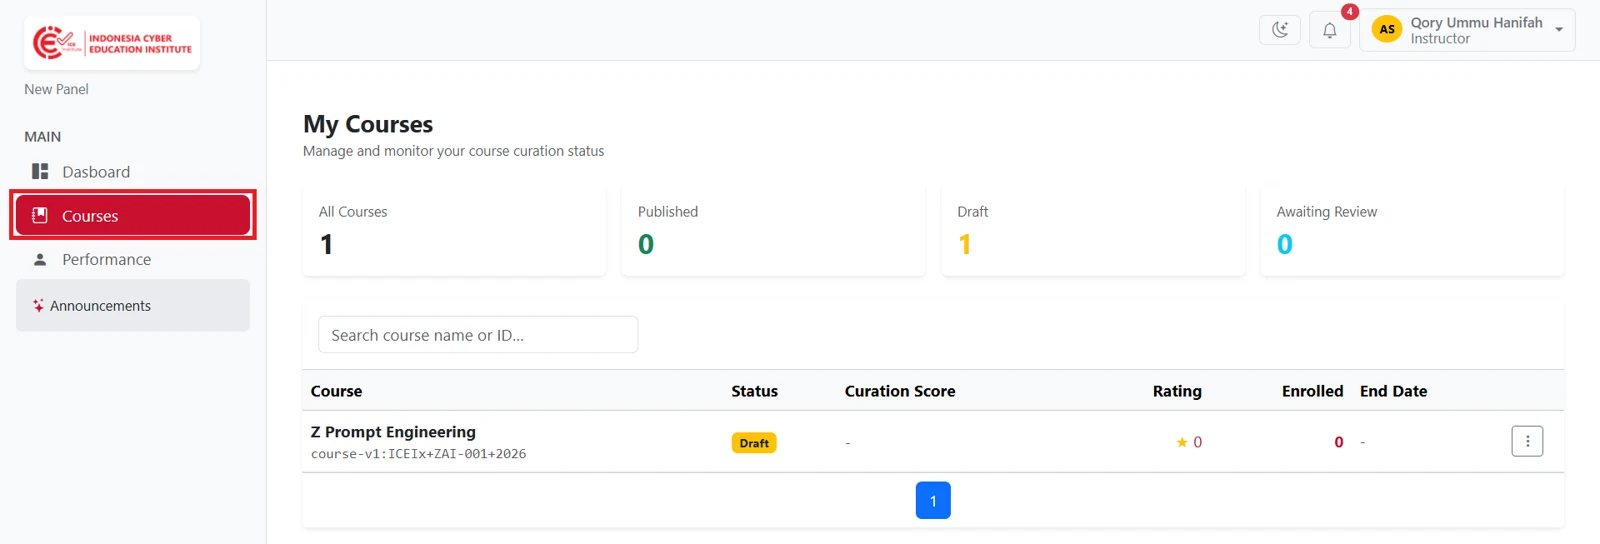Open the All Courses summary card
The height and width of the screenshot is (544, 1600).
454,230
